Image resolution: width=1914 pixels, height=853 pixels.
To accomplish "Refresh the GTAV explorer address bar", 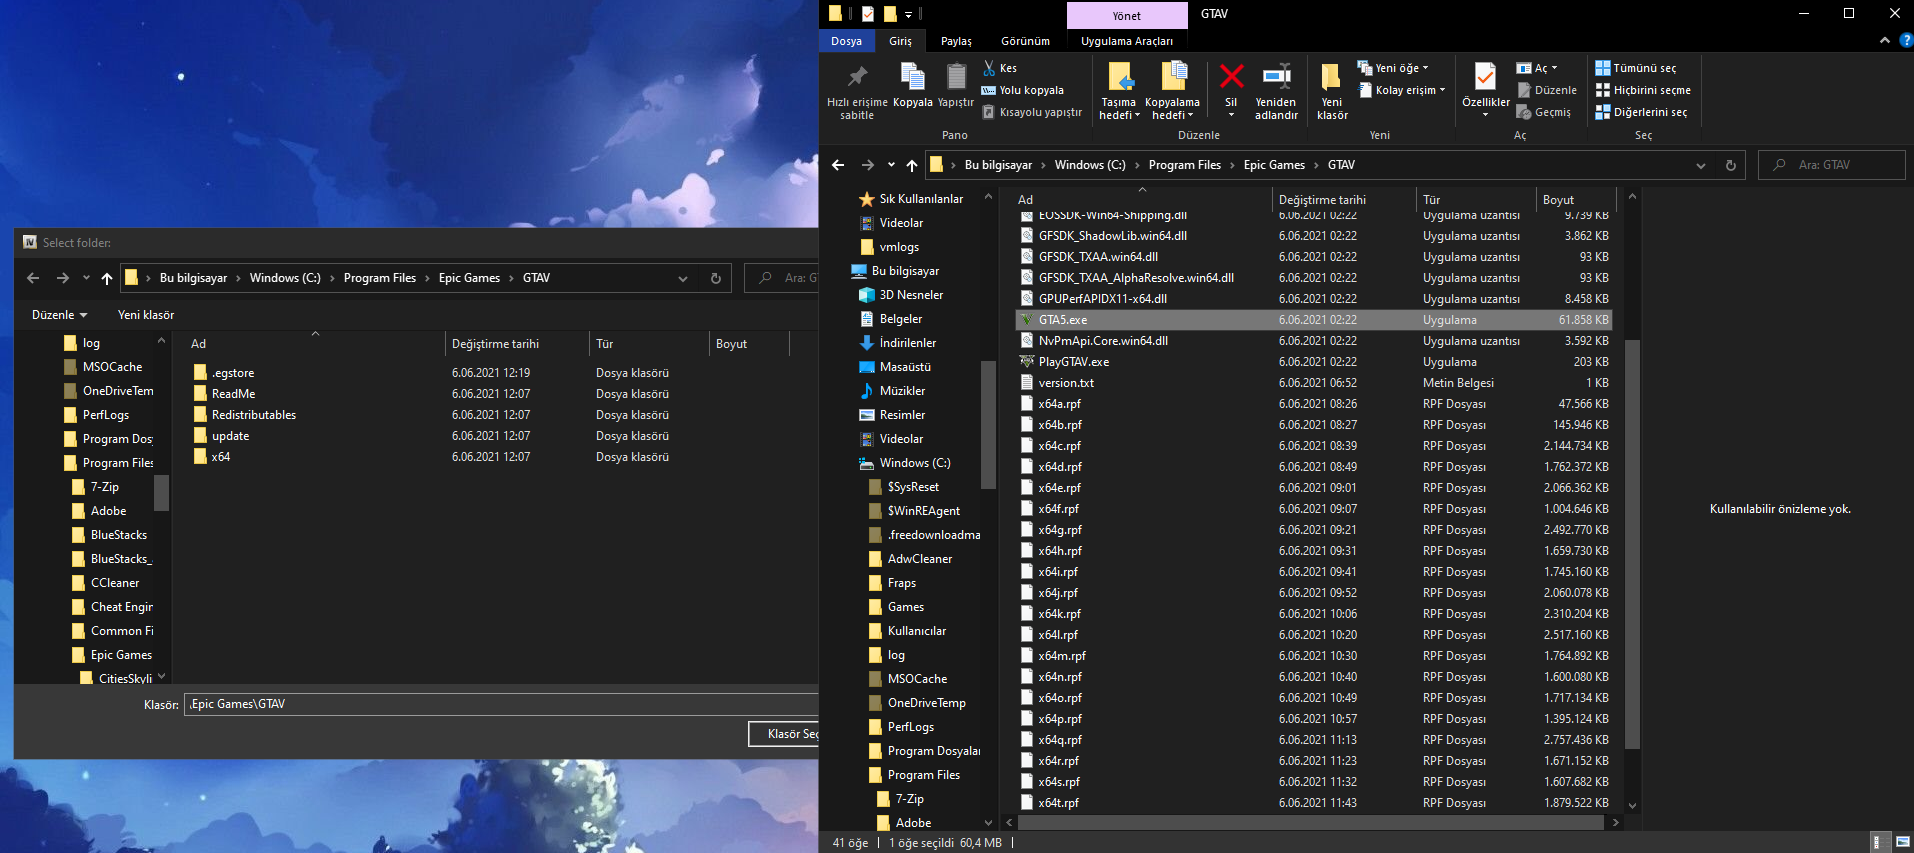I will click(x=1731, y=165).
